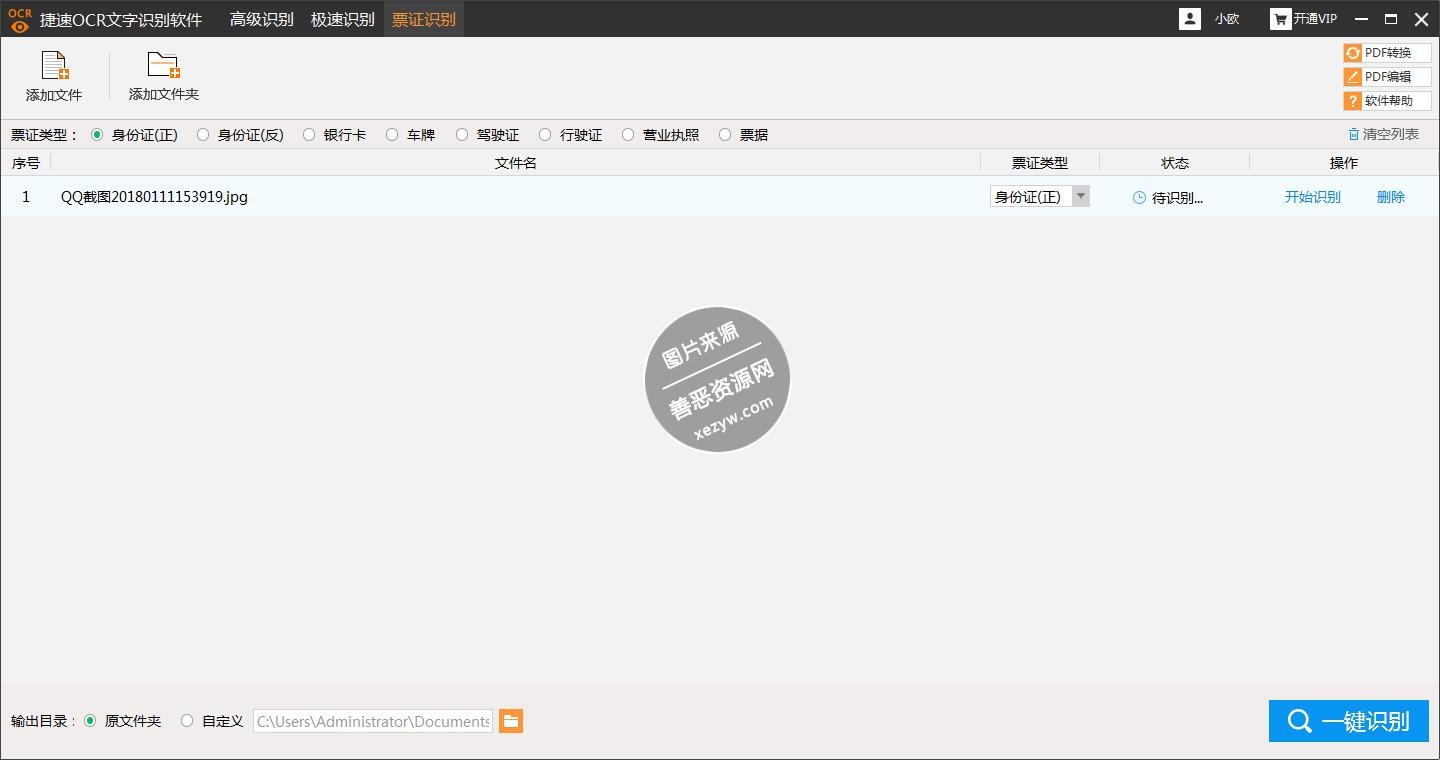Open the PDF转换 tool
The image size is (1440, 760).
[1386, 53]
